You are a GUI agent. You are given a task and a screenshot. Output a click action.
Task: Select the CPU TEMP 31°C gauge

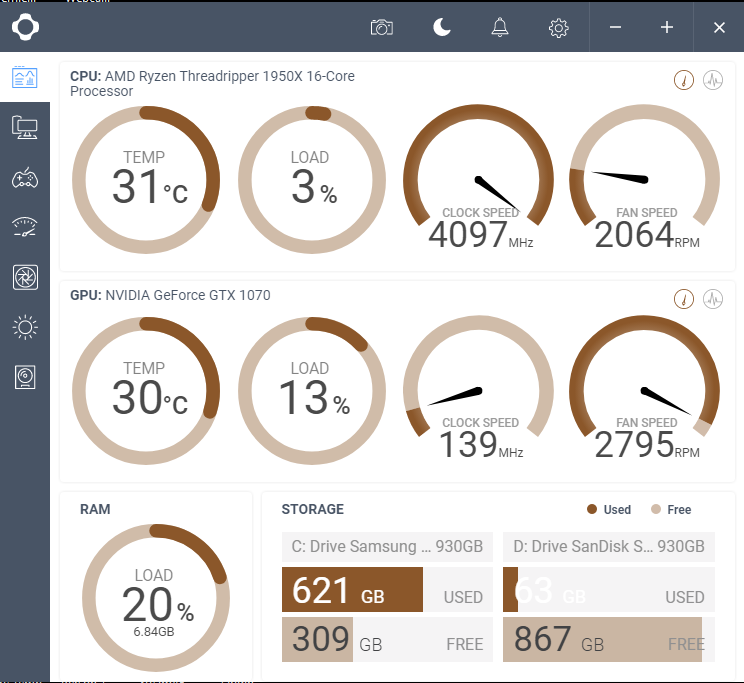click(146, 180)
